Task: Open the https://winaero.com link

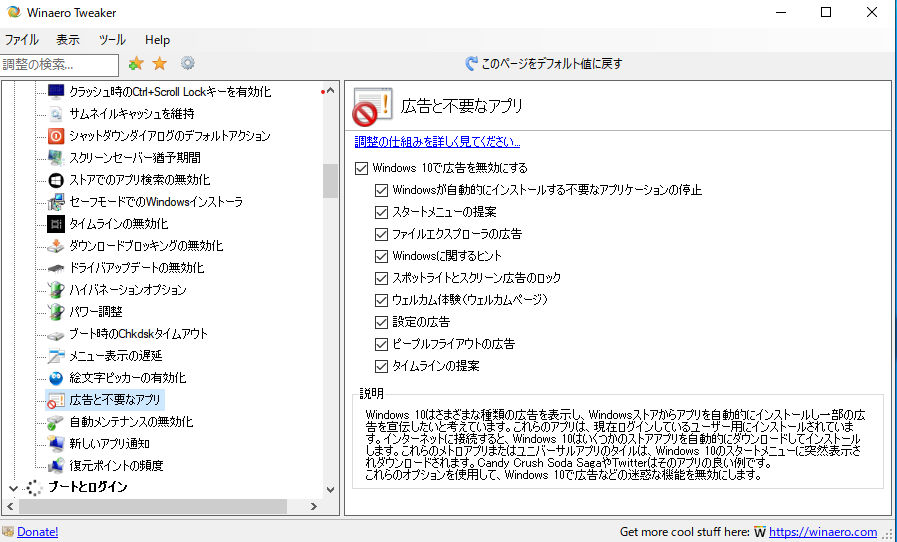Action: [823, 532]
